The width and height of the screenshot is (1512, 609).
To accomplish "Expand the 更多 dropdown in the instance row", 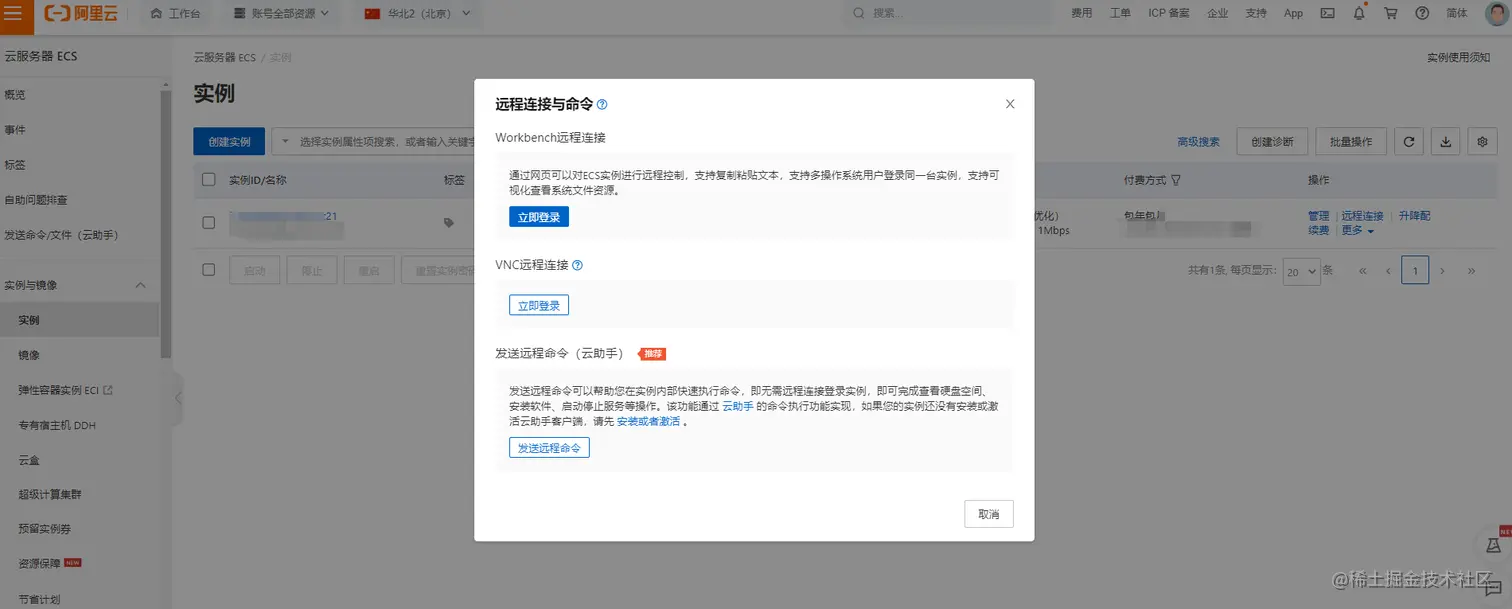I will click(1357, 231).
